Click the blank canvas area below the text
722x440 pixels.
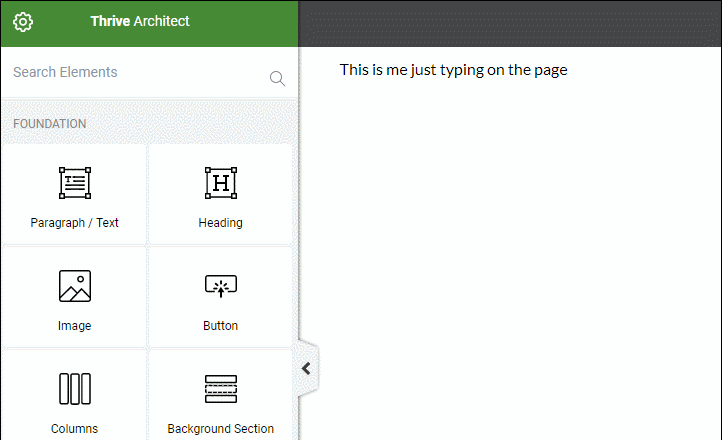tap(510, 250)
